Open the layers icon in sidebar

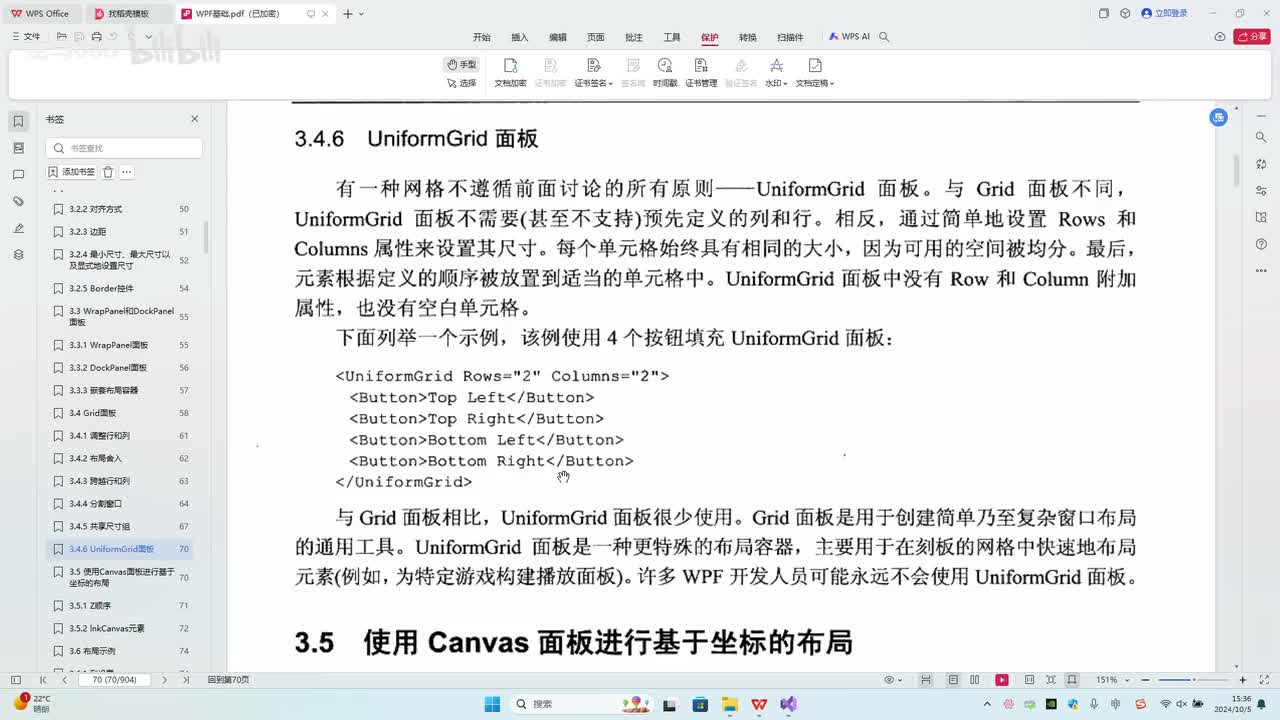click(18, 255)
